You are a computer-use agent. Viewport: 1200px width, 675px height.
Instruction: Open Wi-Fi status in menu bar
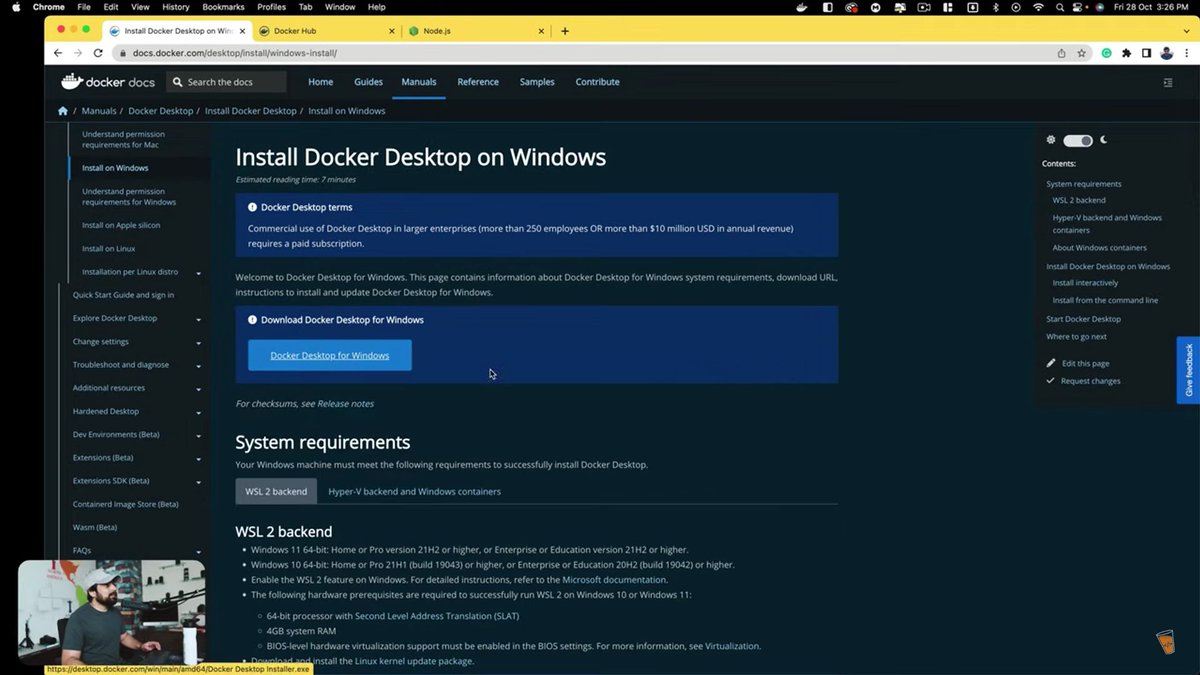(x=1038, y=7)
